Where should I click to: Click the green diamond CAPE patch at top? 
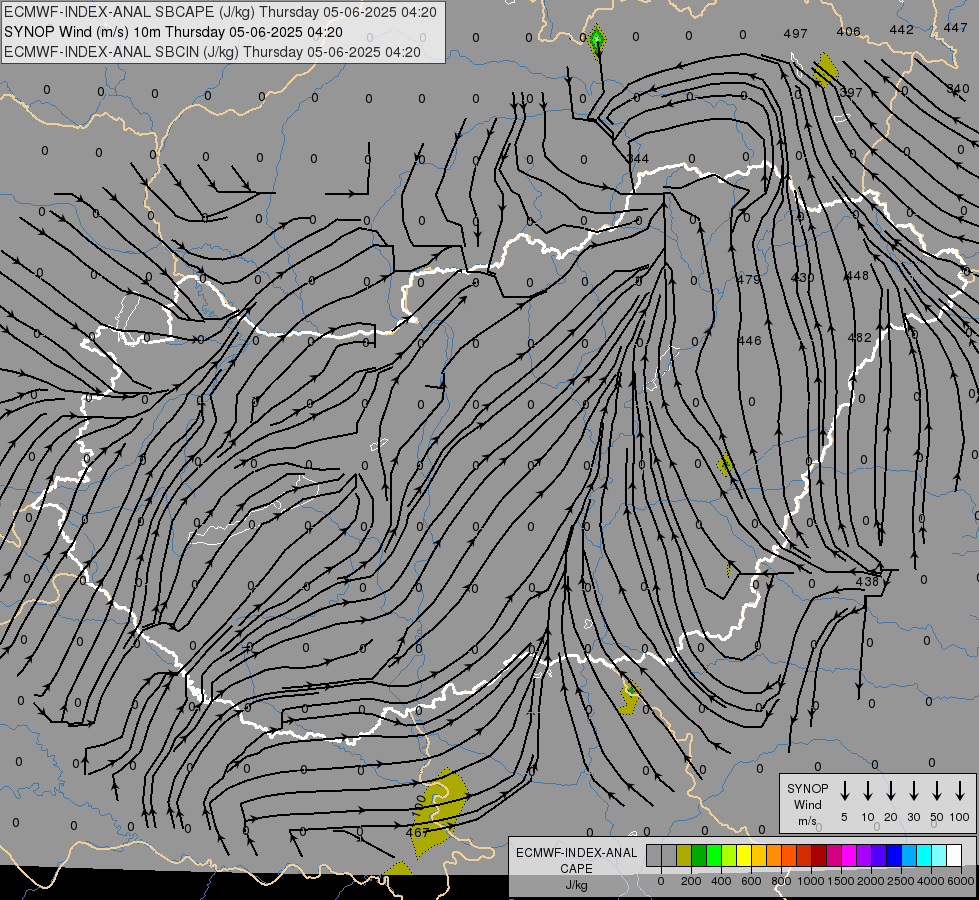[598, 41]
